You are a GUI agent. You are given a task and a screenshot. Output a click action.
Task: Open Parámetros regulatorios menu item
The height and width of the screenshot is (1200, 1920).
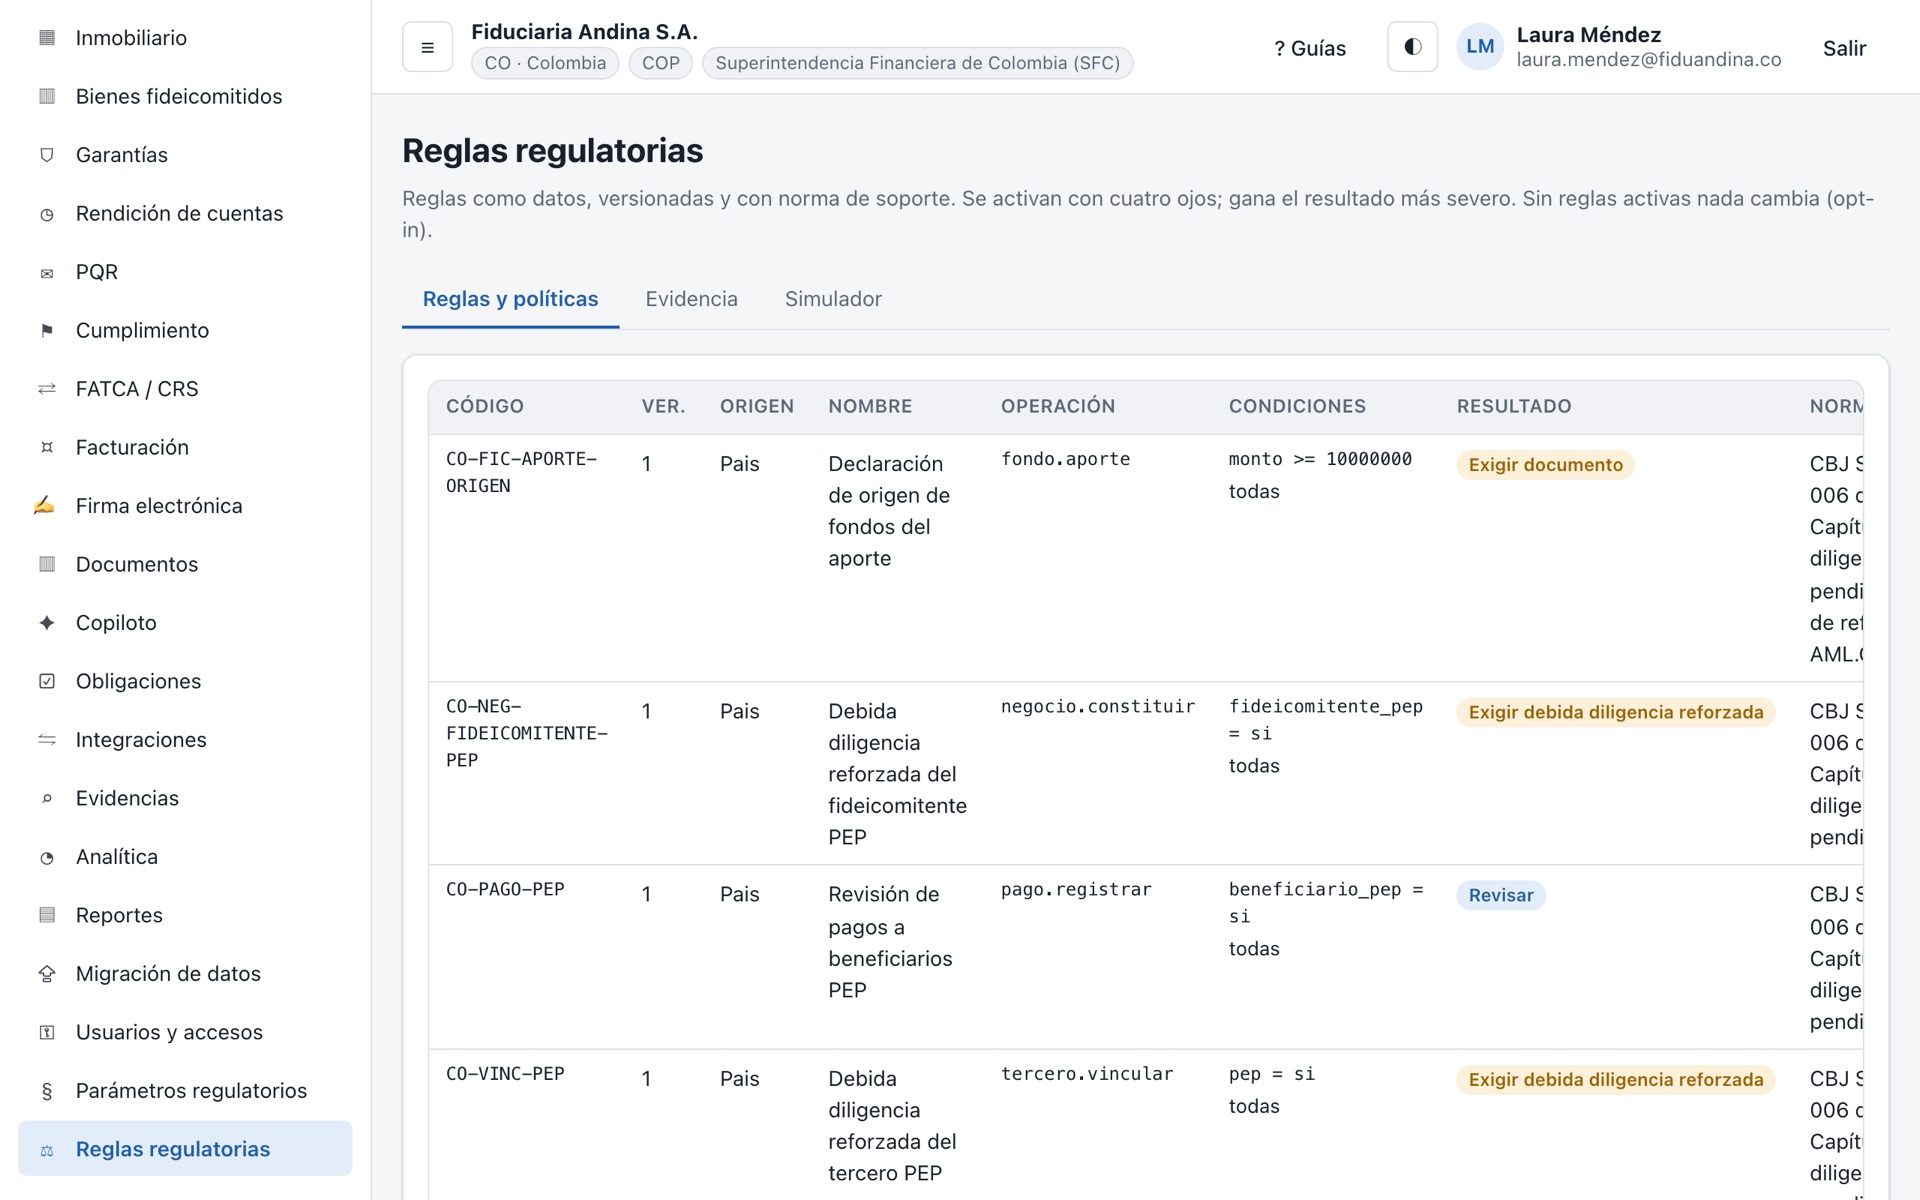tap(185, 1091)
